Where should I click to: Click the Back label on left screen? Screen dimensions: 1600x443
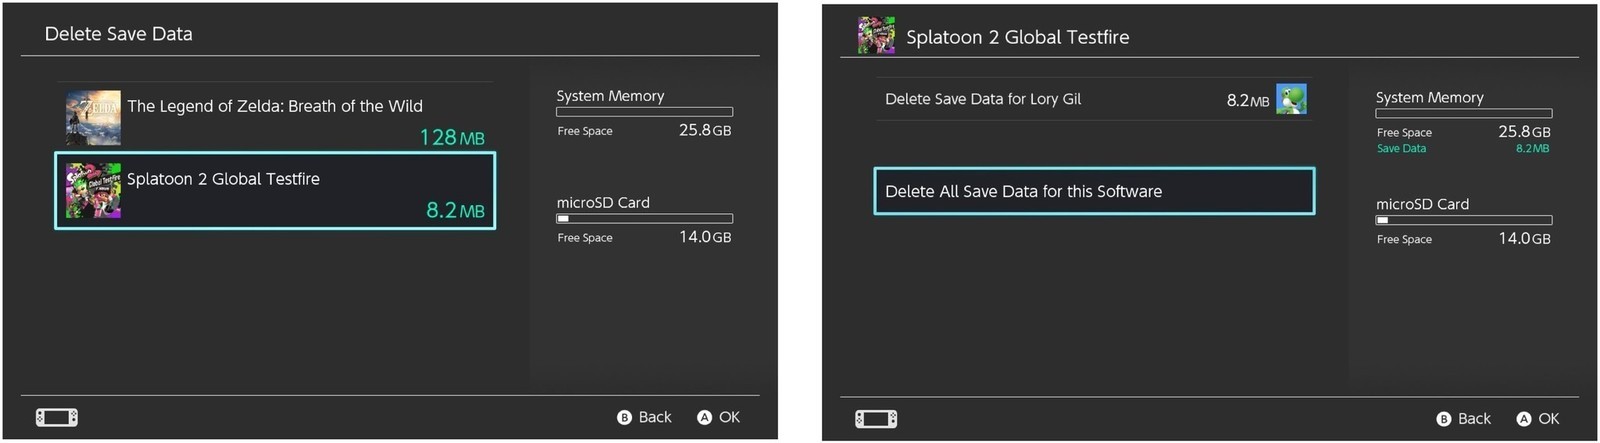(654, 417)
